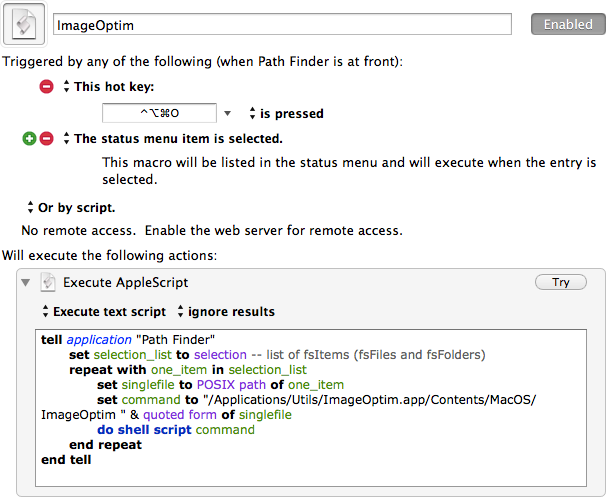Click inside the AppleScript text editor
This screenshot has width=609, height=499.
coord(311,408)
